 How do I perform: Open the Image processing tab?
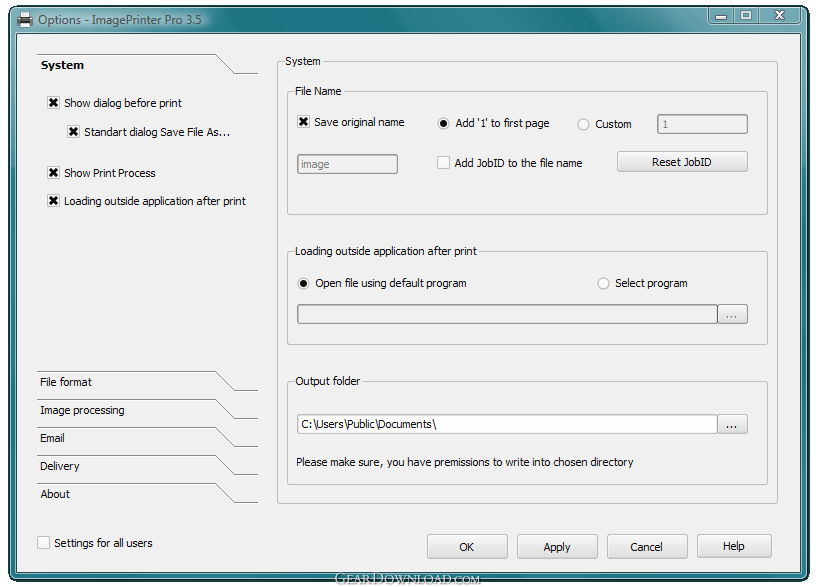82,410
